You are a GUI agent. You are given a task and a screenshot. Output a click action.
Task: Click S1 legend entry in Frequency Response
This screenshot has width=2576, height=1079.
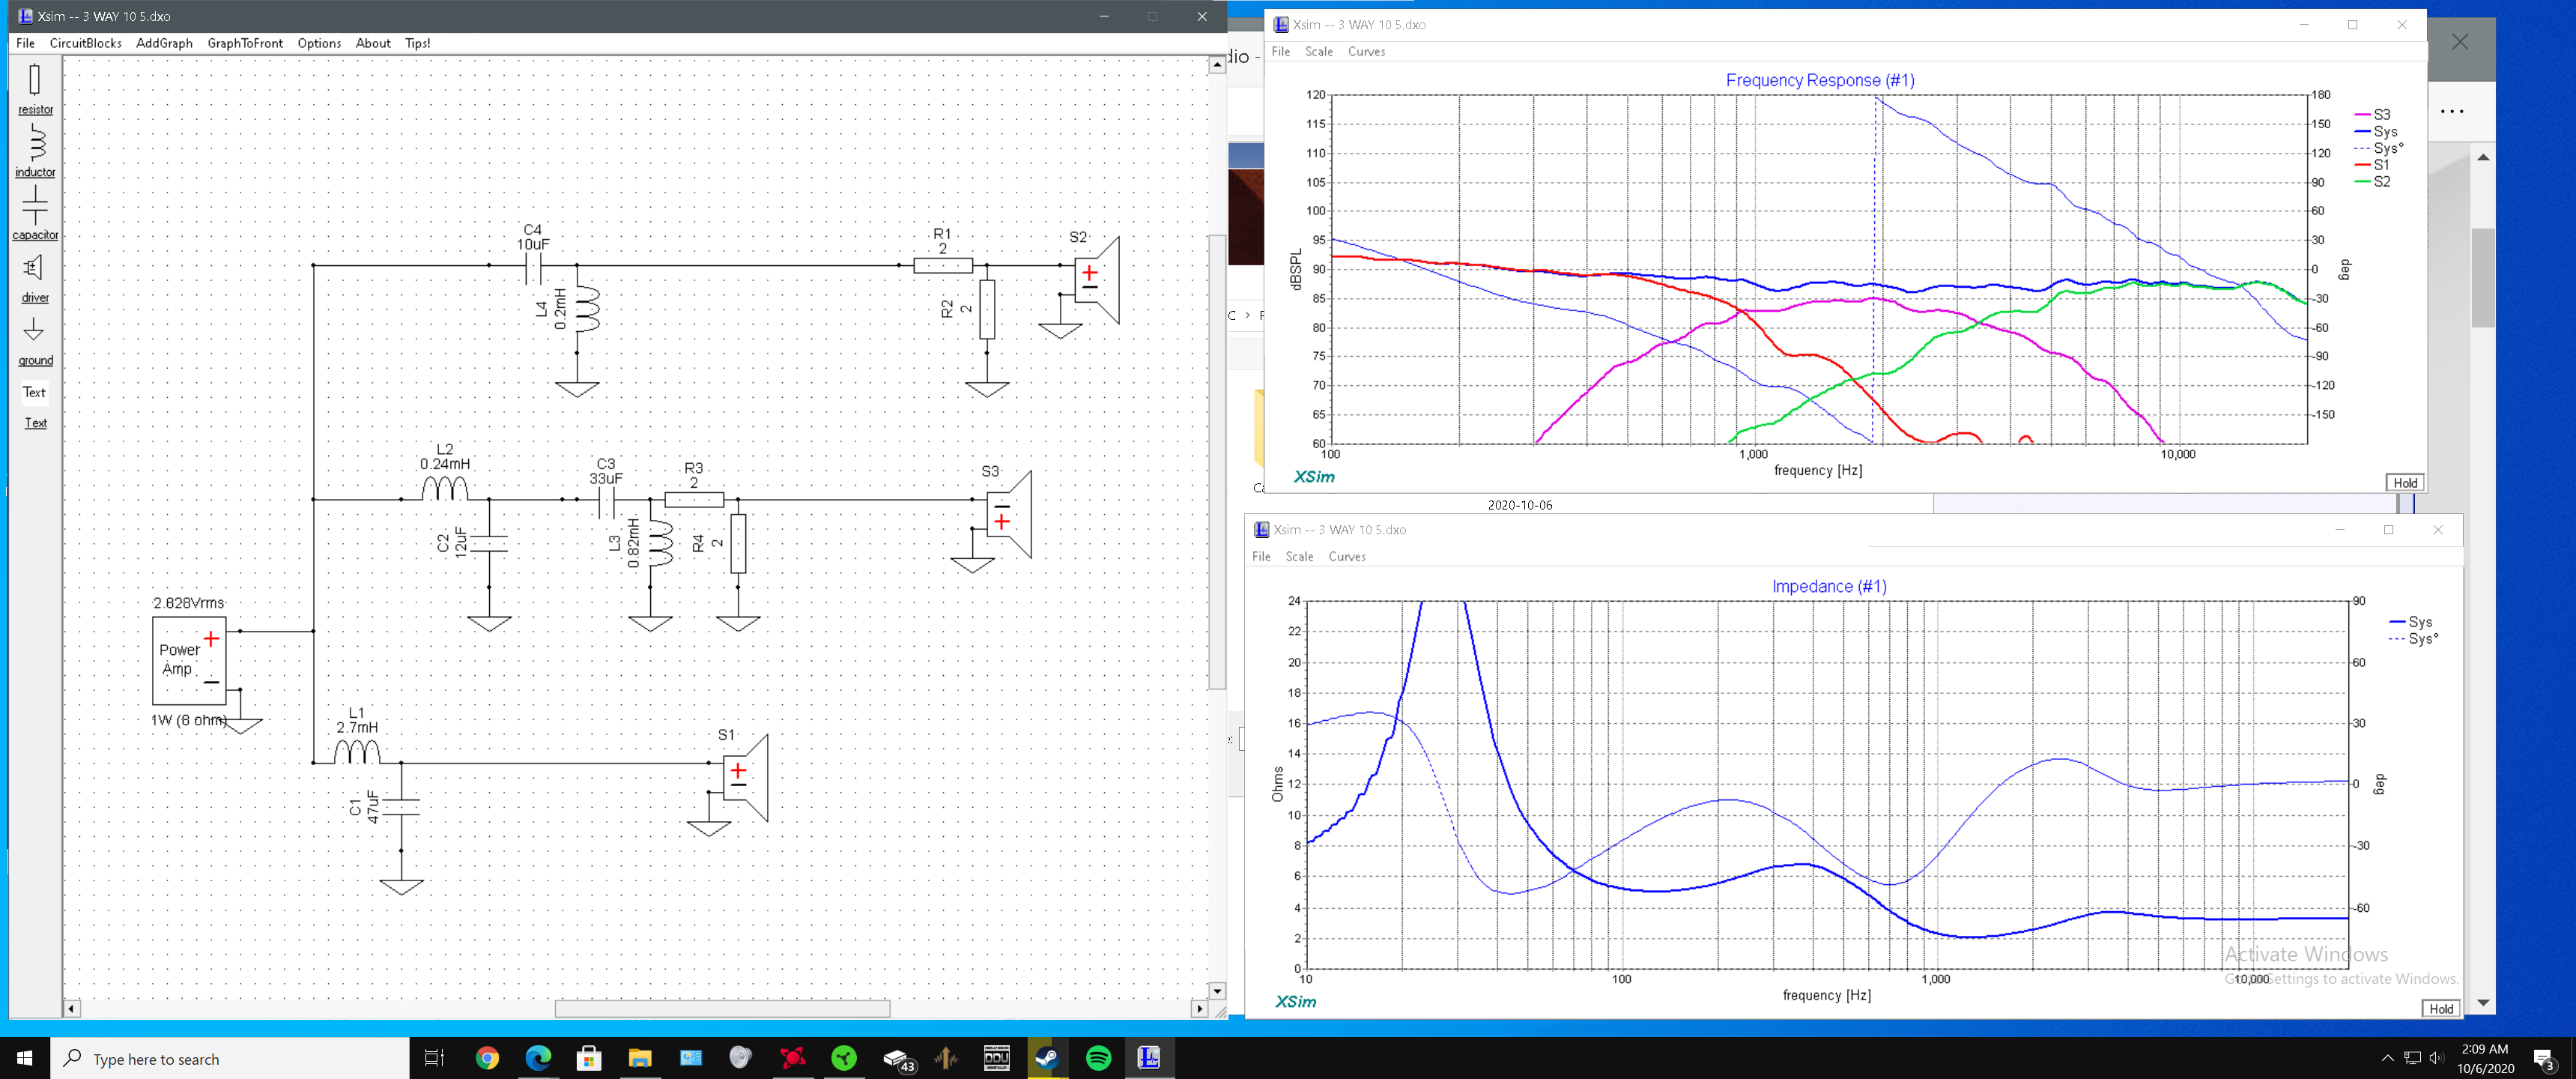[2372, 165]
